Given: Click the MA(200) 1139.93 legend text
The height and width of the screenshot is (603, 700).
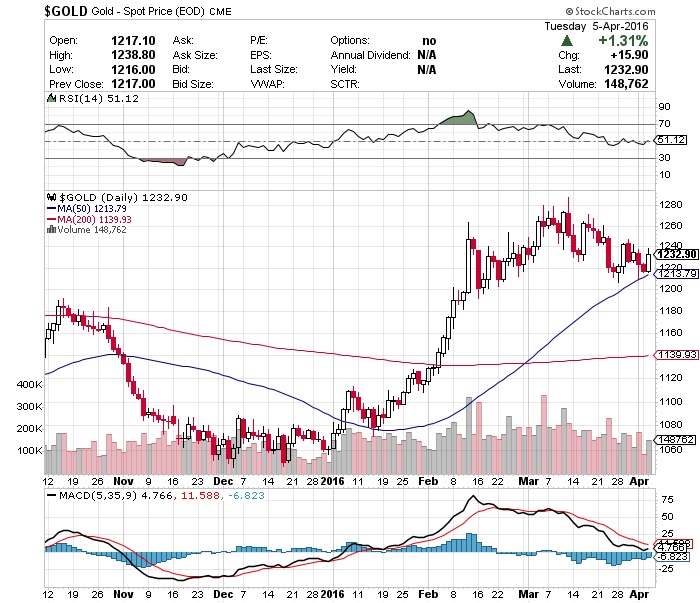Looking at the screenshot, I should [94, 219].
